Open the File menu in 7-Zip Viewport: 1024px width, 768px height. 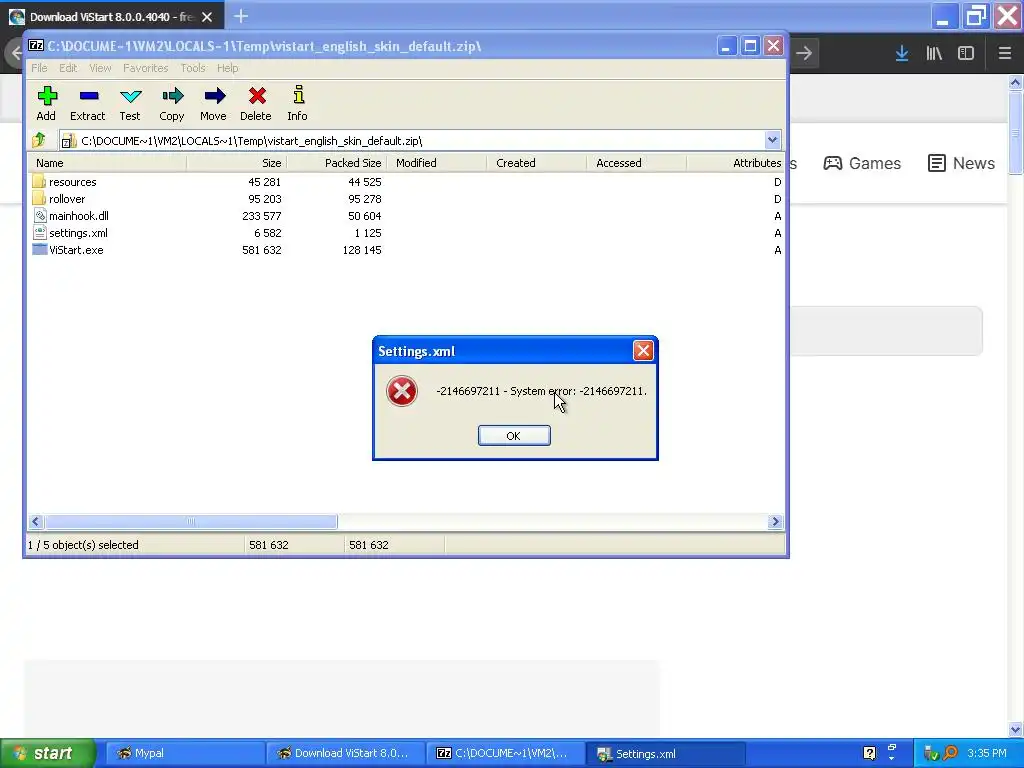click(39, 68)
